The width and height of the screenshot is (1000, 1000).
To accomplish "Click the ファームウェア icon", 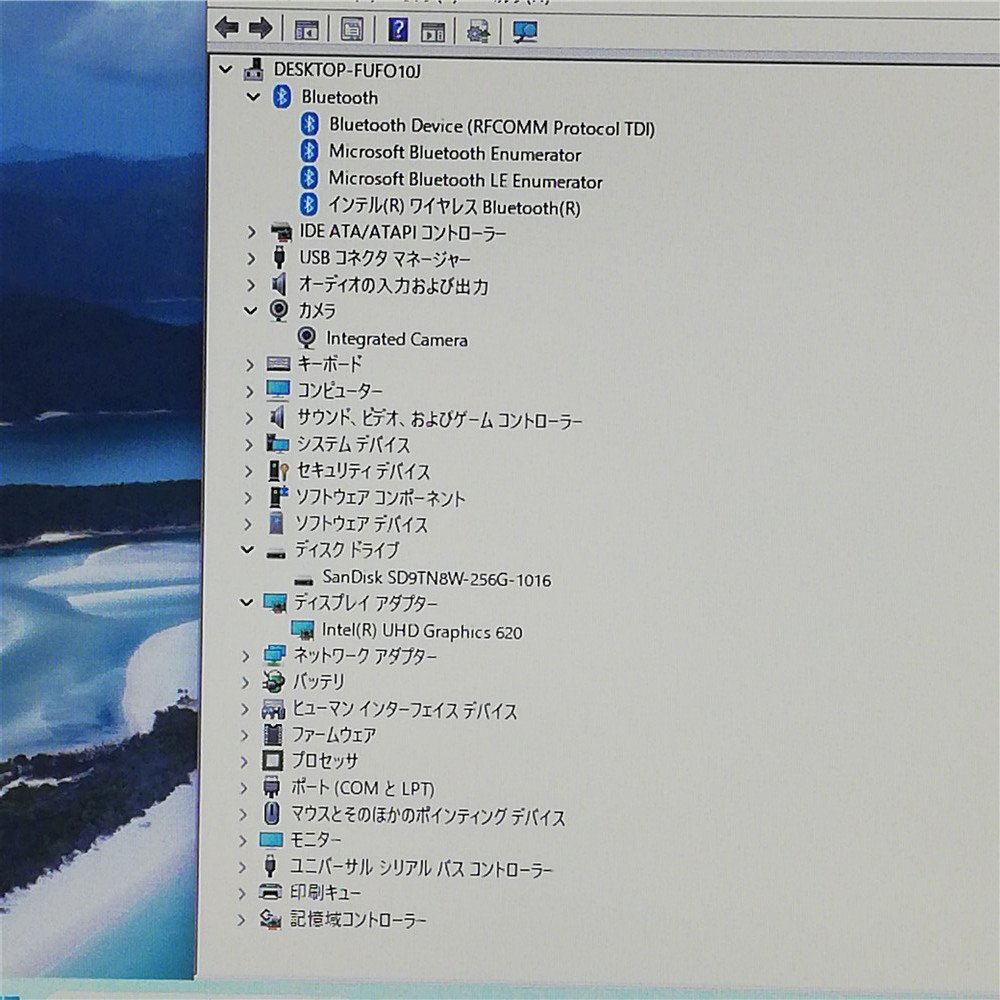I will tap(273, 734).
